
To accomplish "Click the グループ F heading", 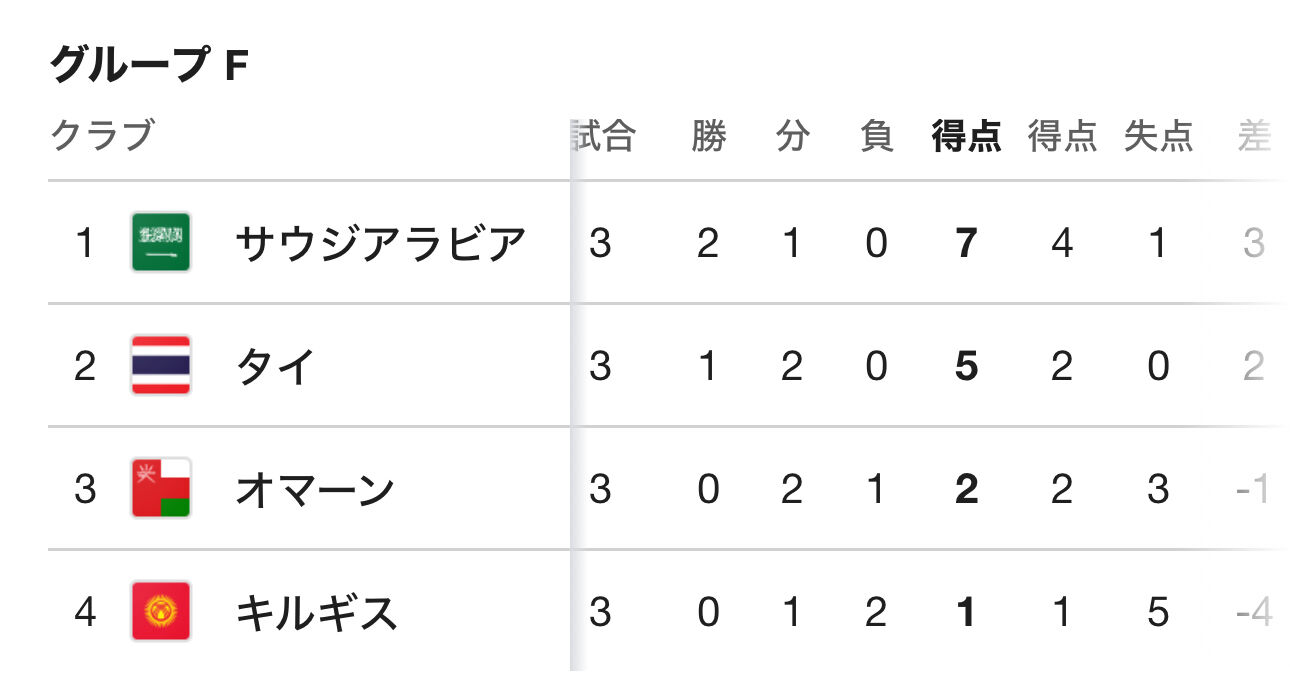I will (149, 66).
